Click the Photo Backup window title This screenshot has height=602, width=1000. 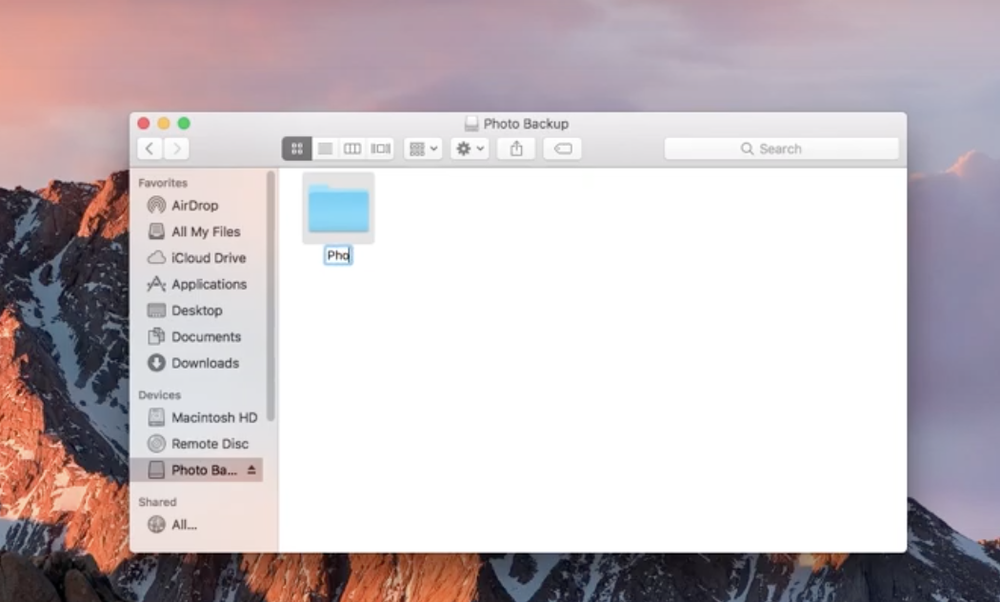coord(526,124)
